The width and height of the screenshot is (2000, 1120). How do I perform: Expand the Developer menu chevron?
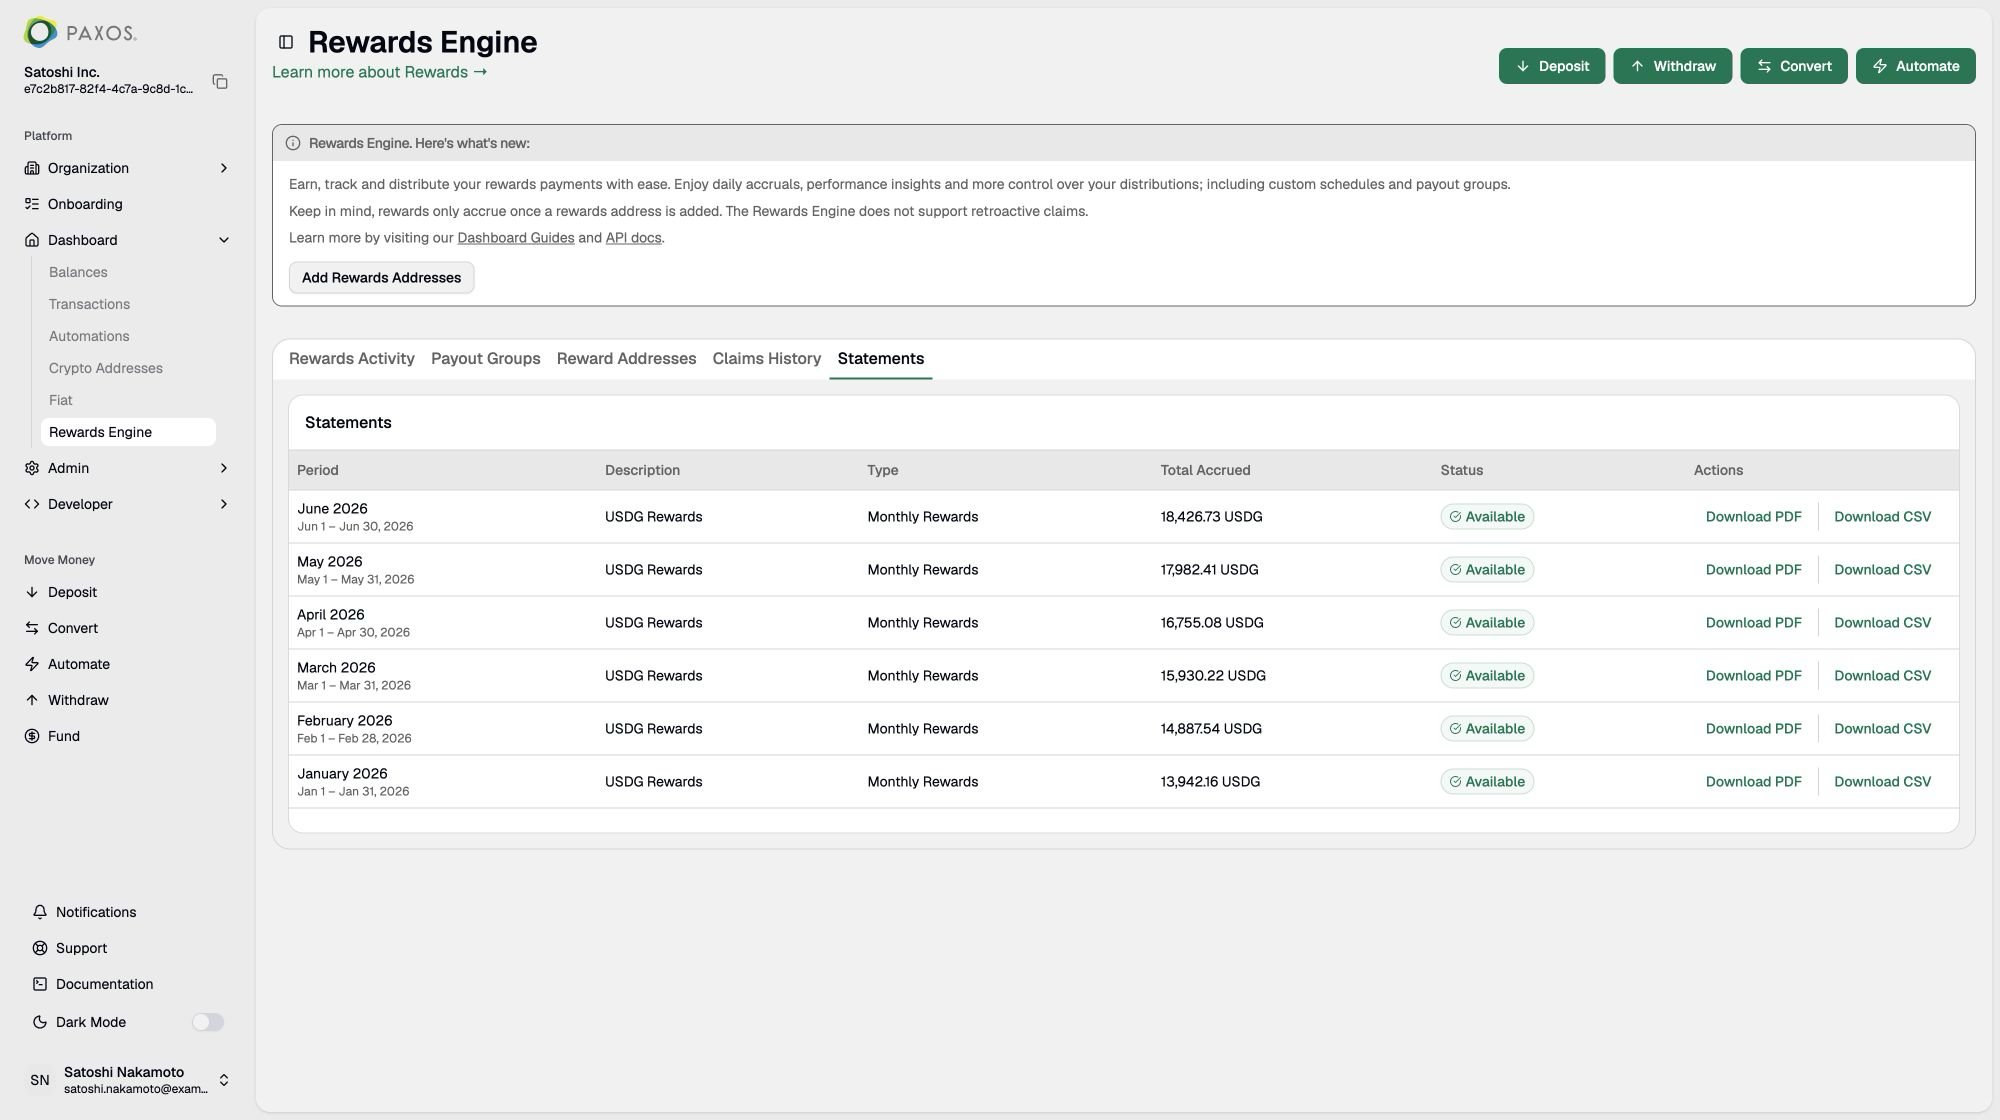coord(224,504)
